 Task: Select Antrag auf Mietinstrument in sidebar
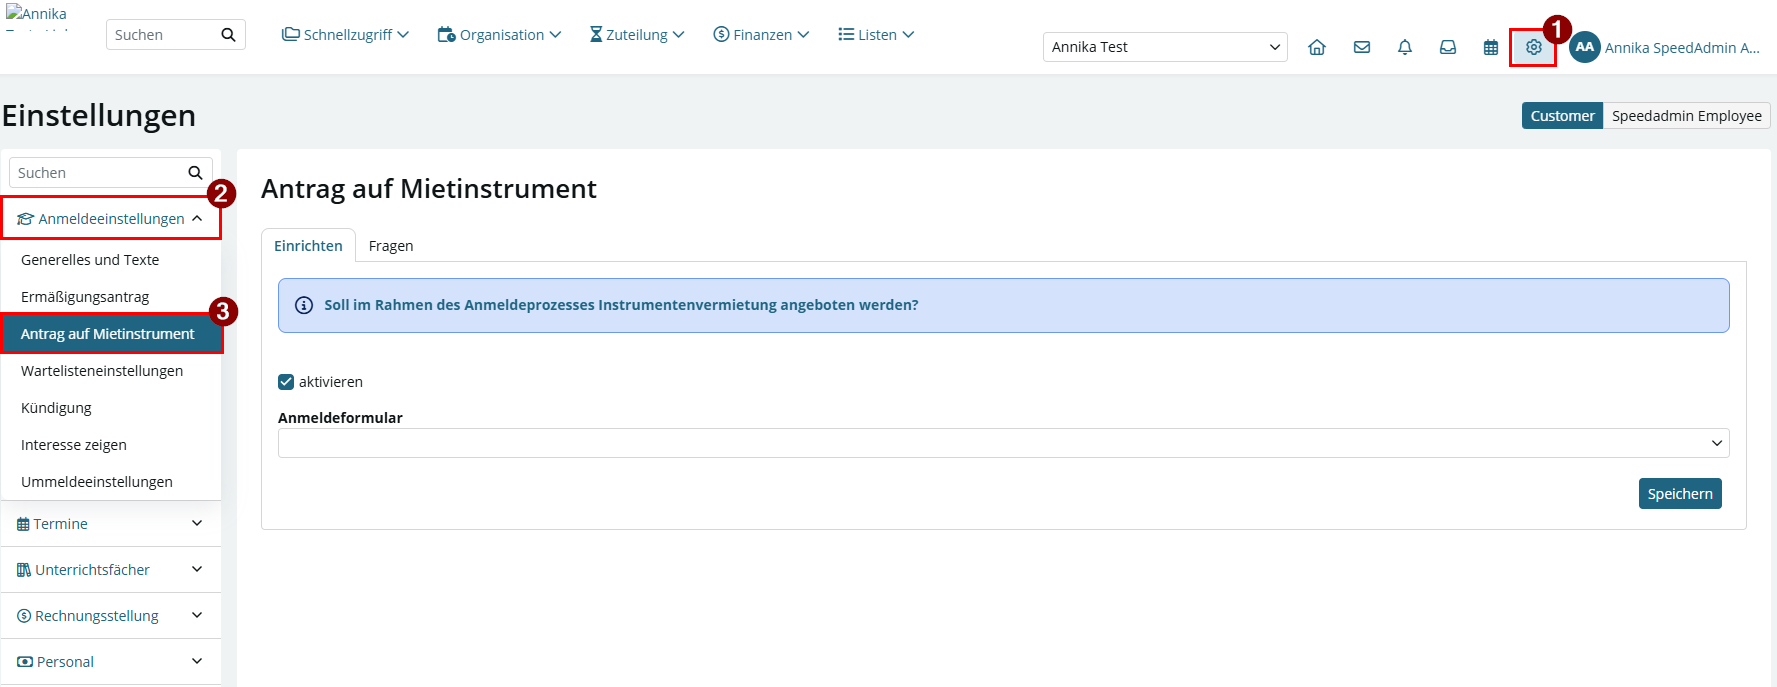[x=111, y=334]
